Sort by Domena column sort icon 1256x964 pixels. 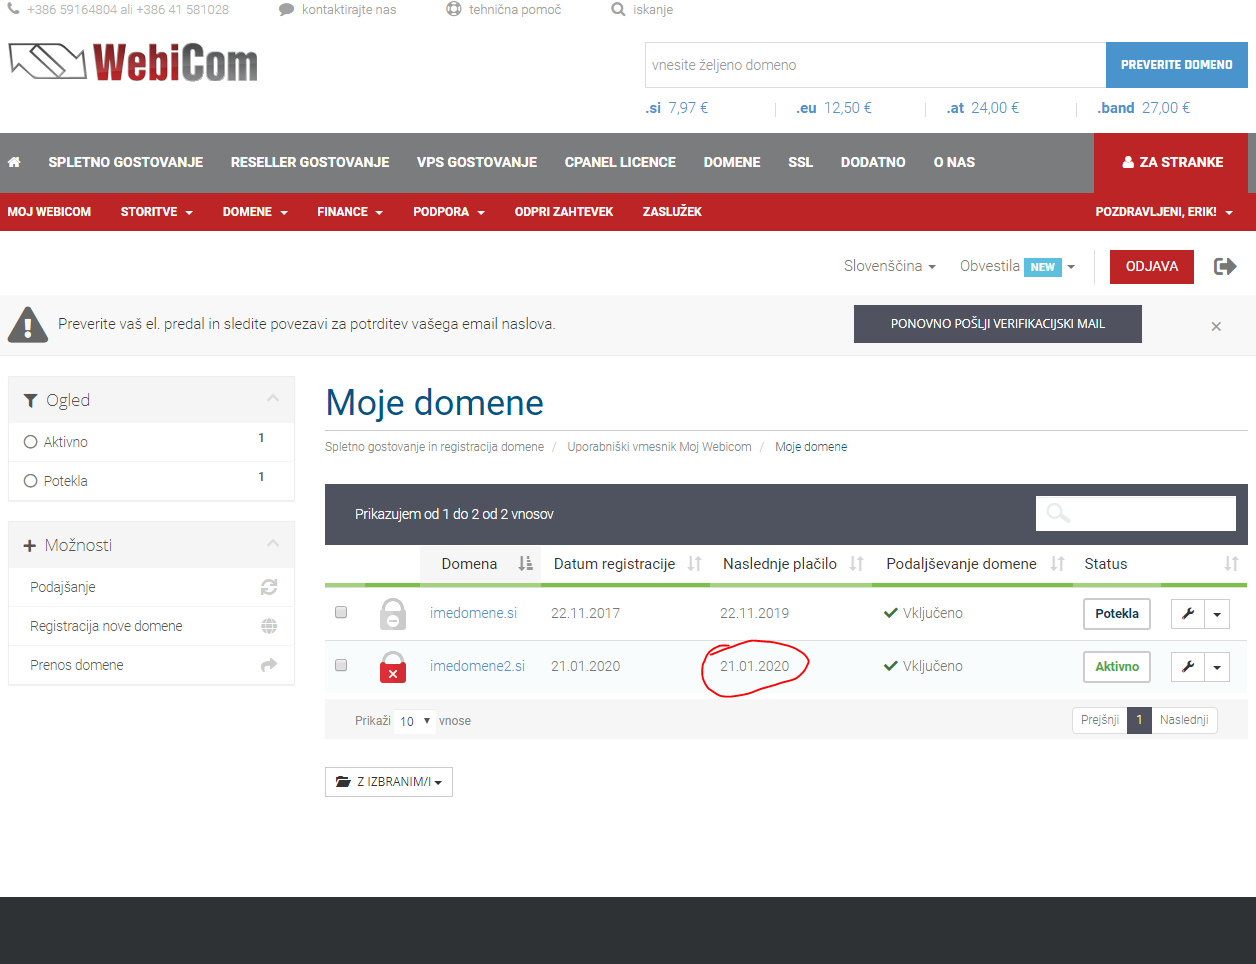pos(525,564)
